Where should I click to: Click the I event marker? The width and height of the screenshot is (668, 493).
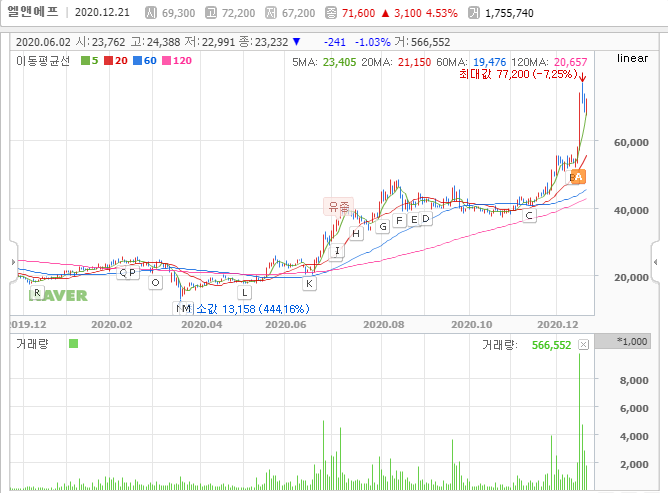[337, 251]
